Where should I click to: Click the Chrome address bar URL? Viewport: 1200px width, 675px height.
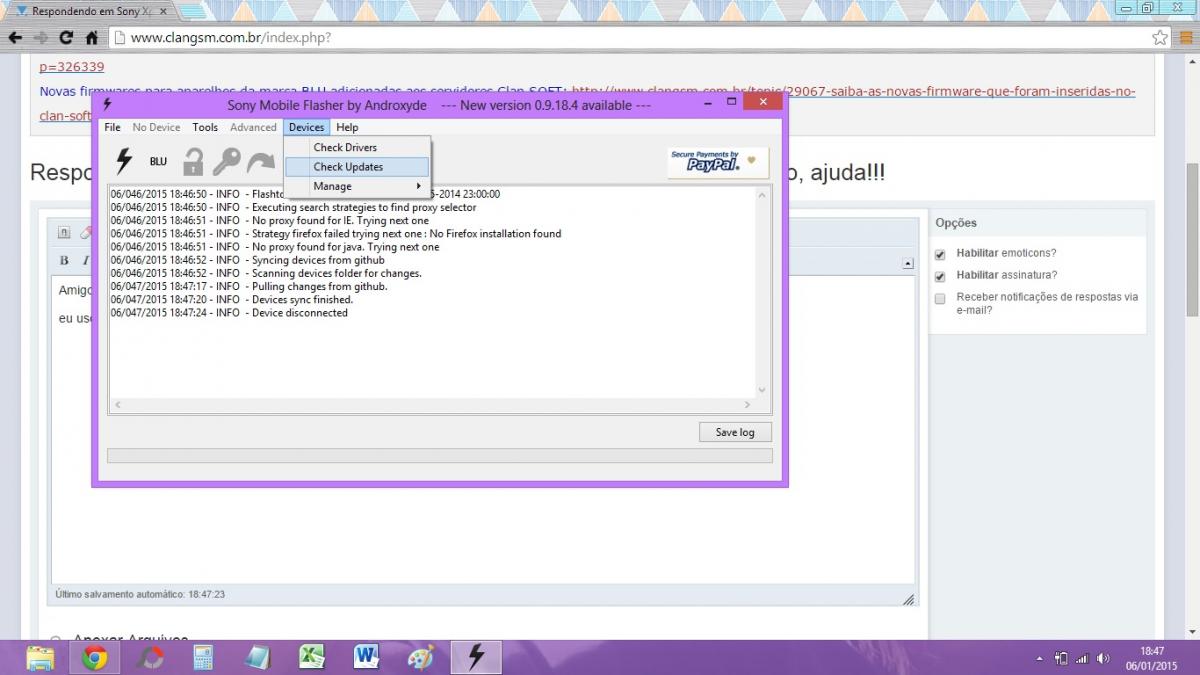click(x=231, y=38)
